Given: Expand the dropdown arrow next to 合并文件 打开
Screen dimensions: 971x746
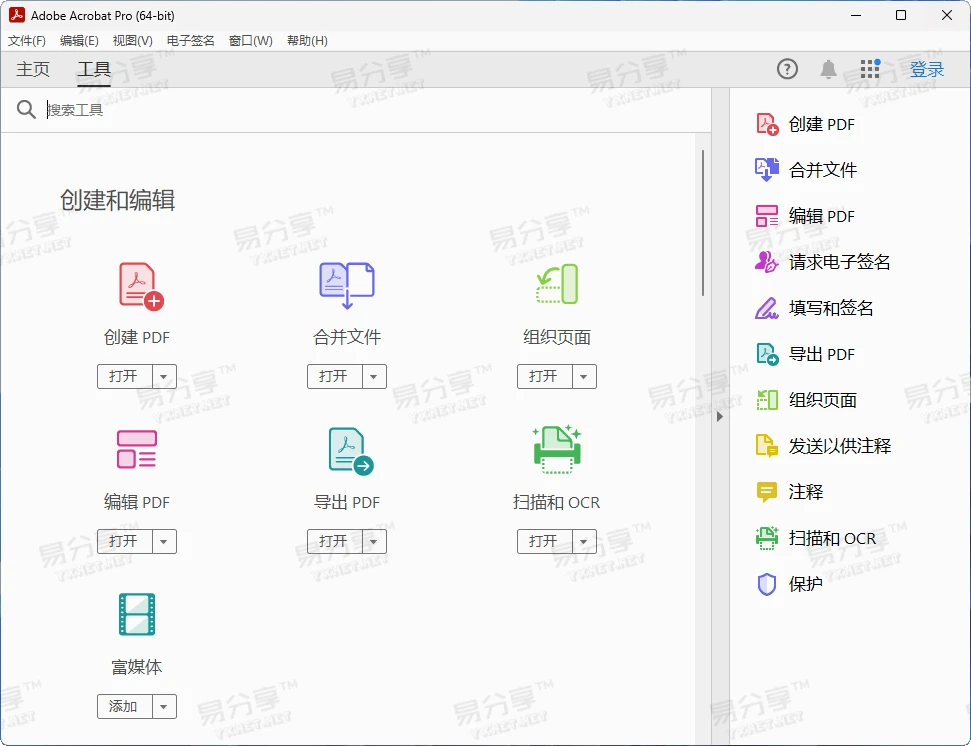Looking at the screenshot, I should tap(374, 376).
